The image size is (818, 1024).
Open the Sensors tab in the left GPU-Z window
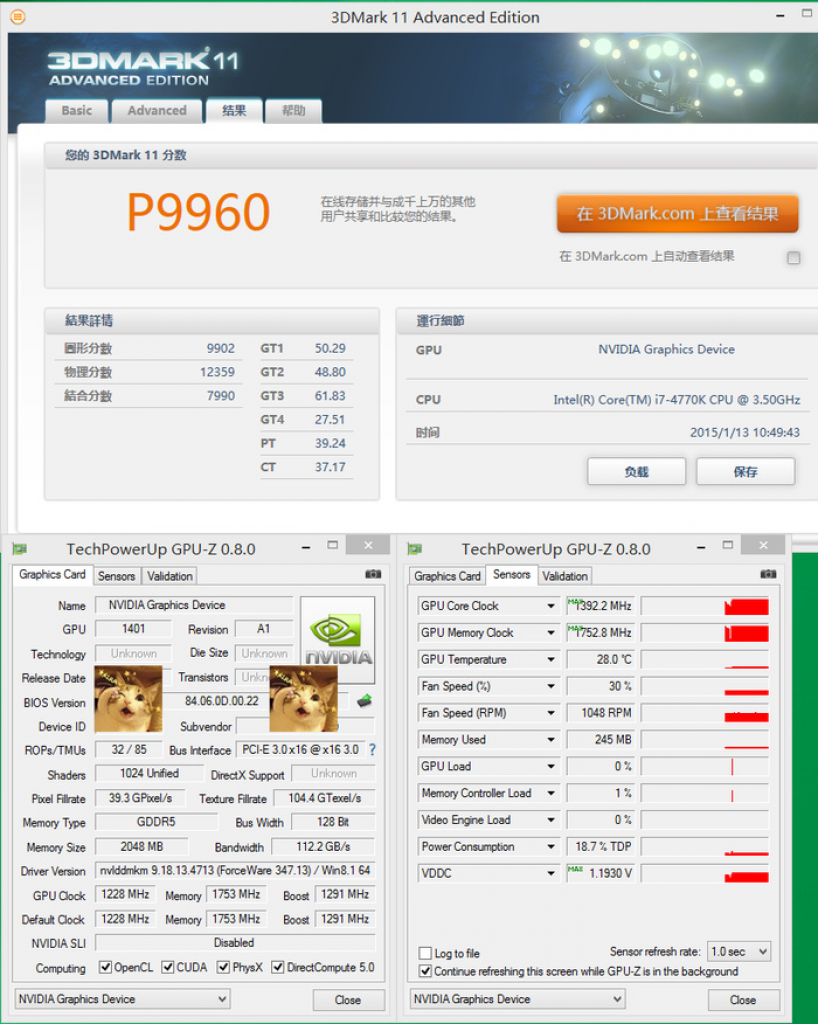point(116,576)
